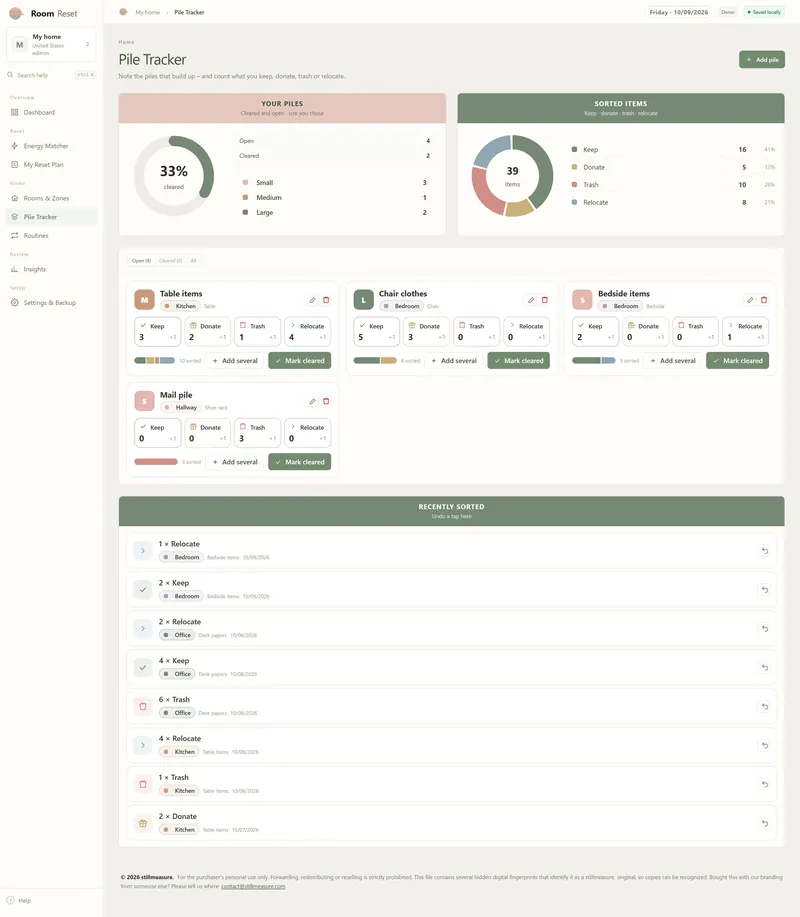Open Routines in the sidebar
The image size is (800, 917).
pyautogui.click(x=51, y=236)
